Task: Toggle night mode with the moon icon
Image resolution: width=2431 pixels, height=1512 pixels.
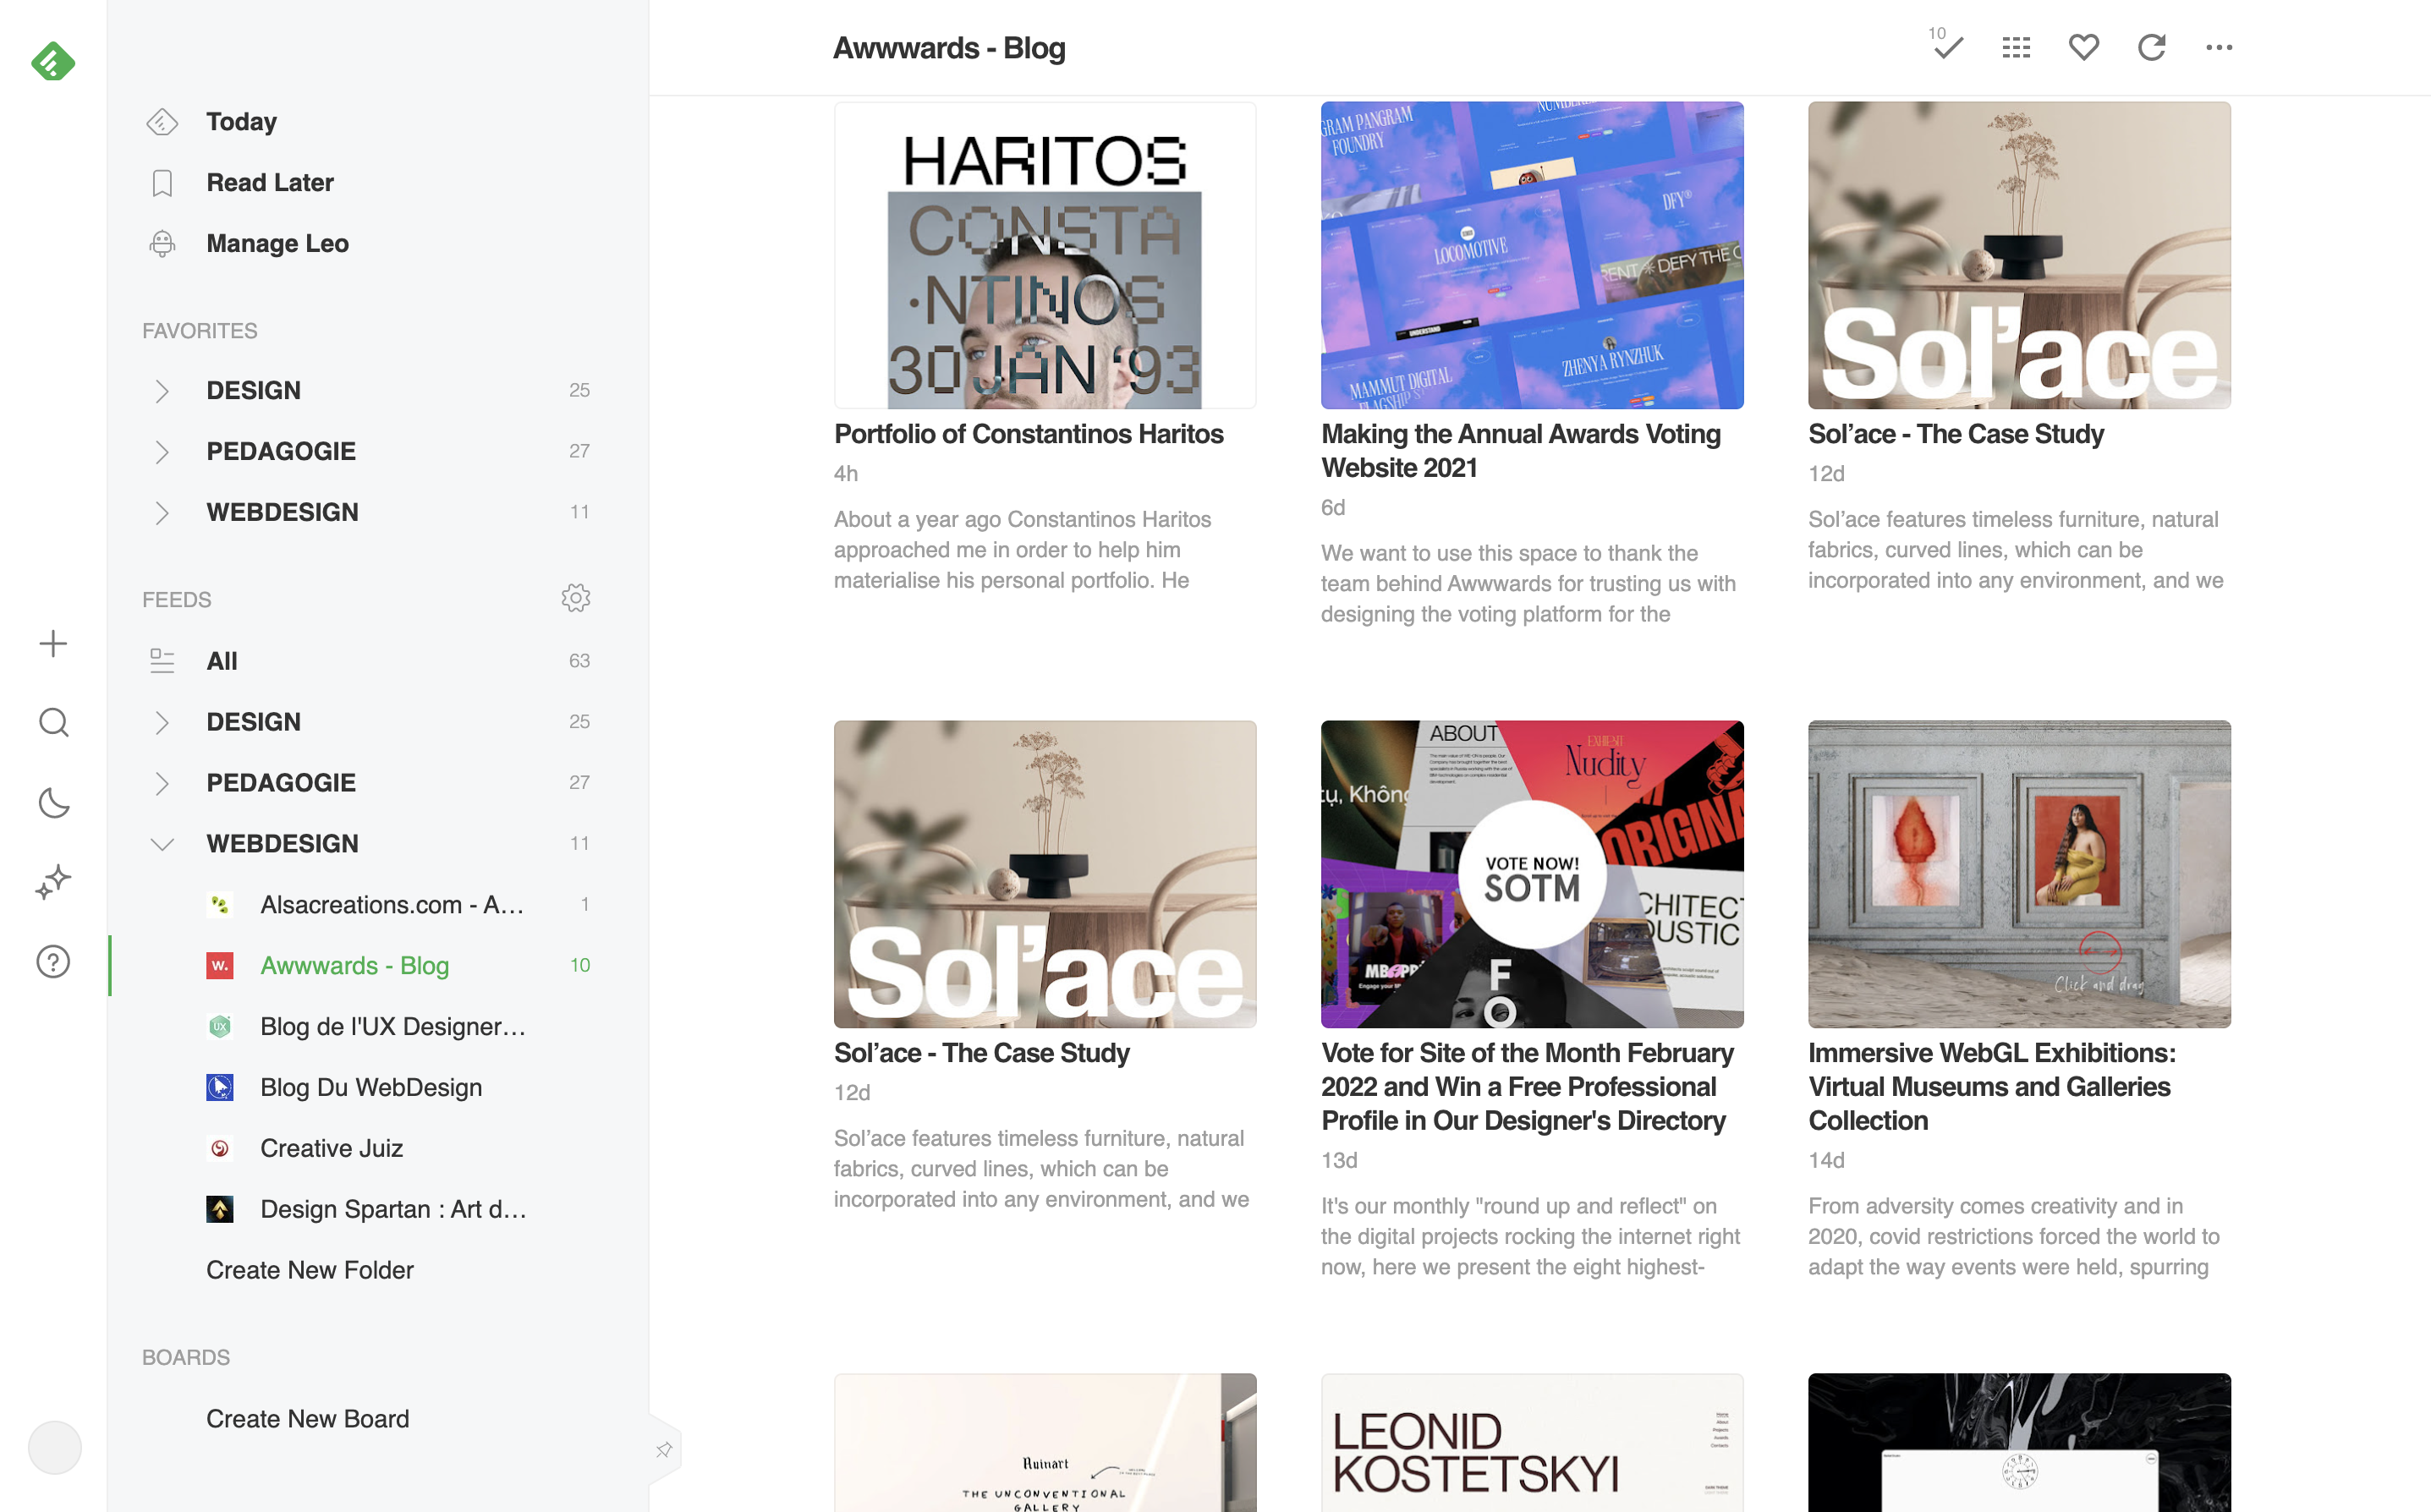Action: [x=53, y=802]
